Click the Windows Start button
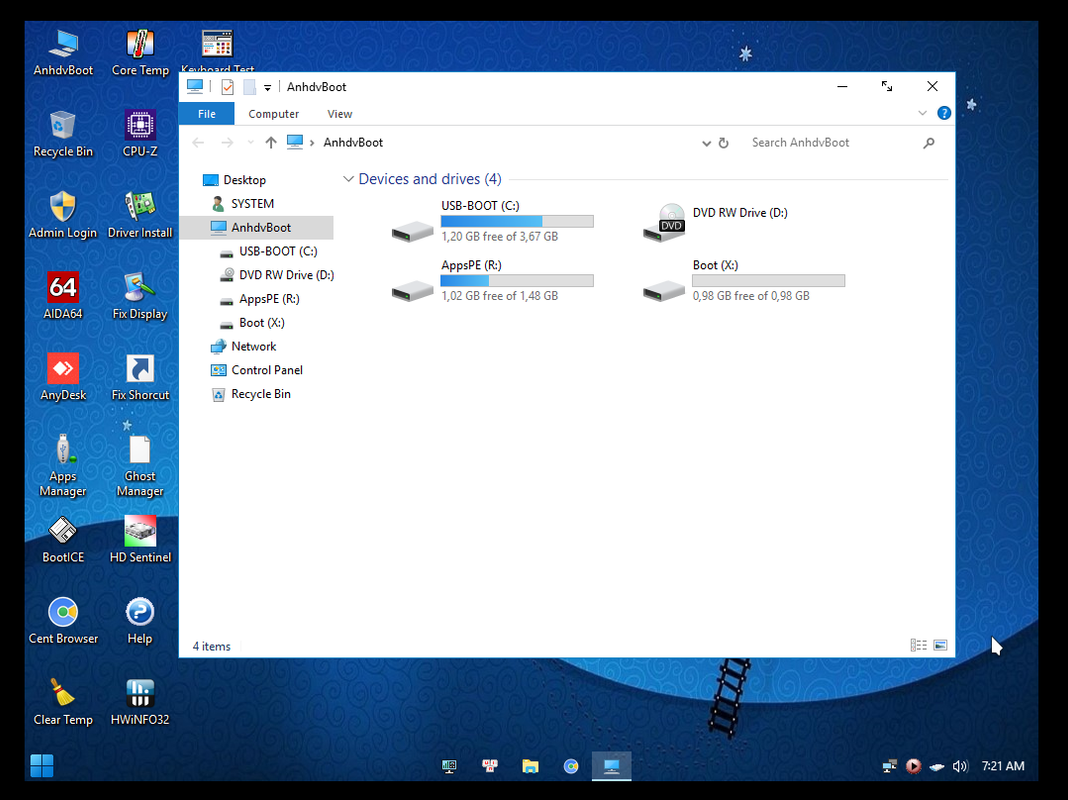This screenshot has width=1068, height=800. pos(42,765)
